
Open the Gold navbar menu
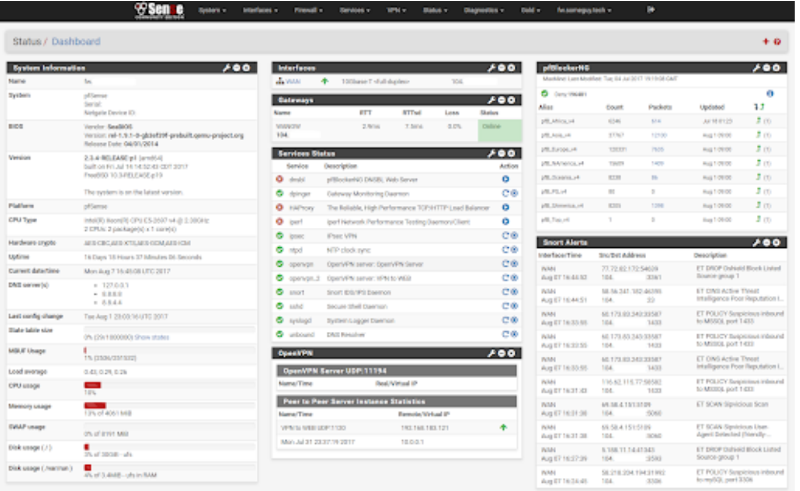[x=530, y=10]
